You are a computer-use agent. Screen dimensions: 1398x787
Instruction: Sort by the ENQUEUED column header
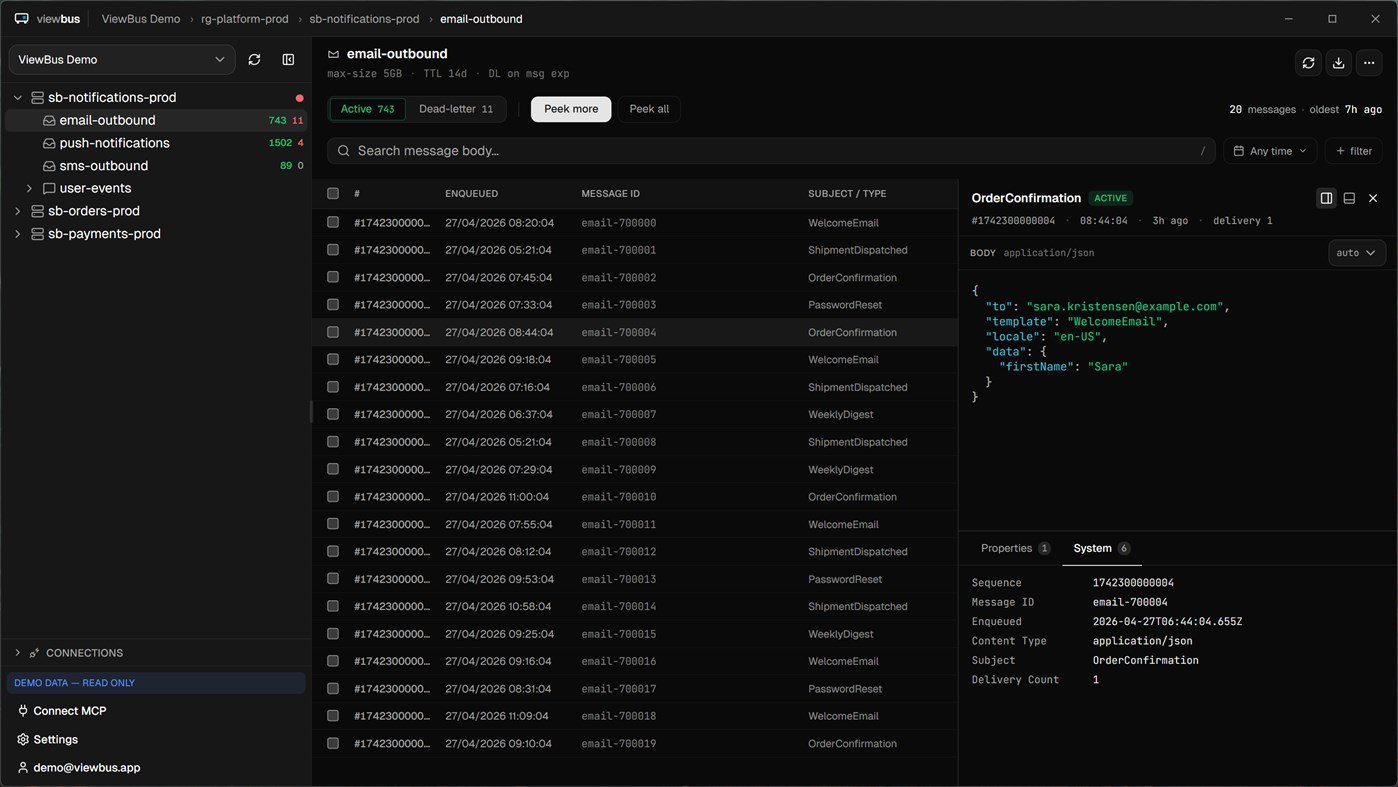471,194
